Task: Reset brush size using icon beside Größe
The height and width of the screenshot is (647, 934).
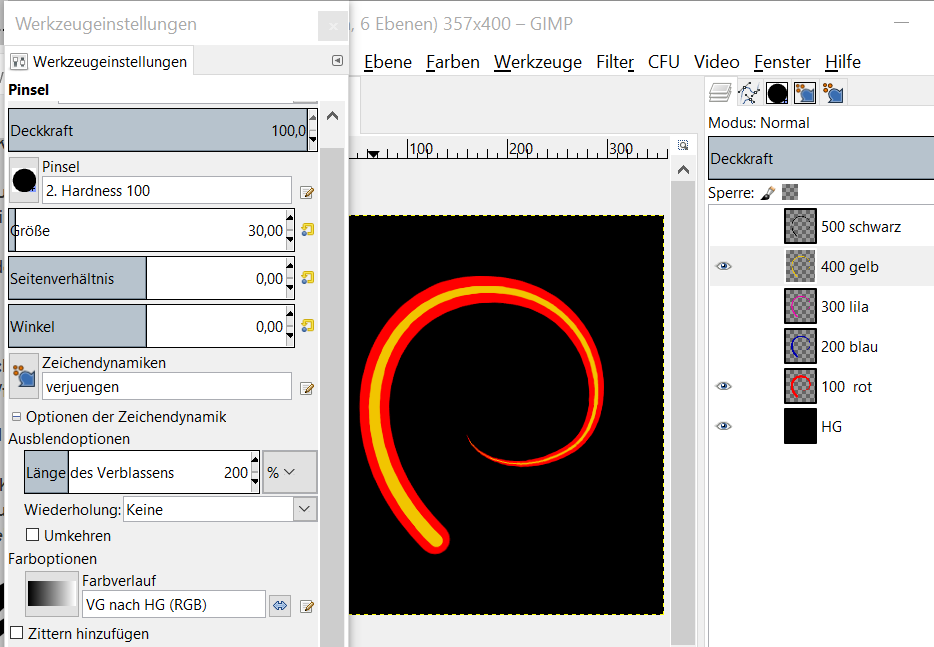Action: pyautogui.click(x=308, y=230)
